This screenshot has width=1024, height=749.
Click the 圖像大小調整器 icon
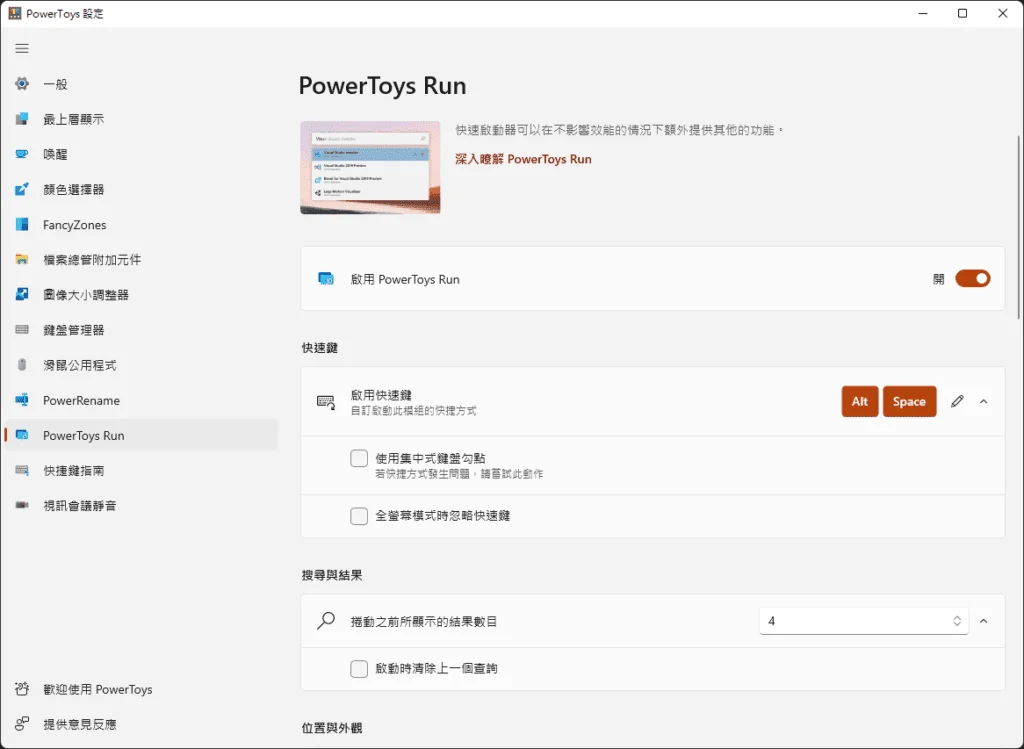click(22, 295)
